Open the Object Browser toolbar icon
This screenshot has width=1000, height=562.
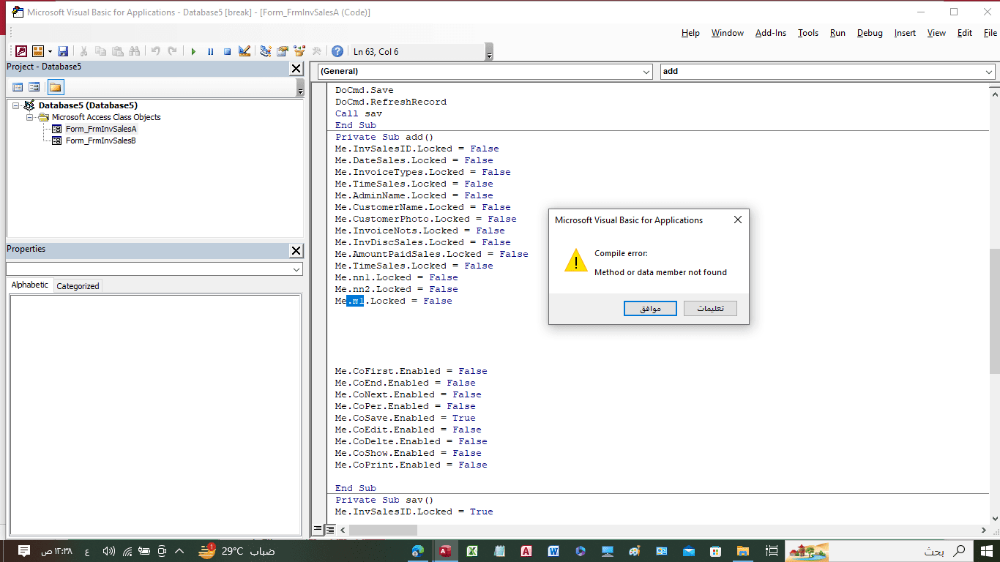[x=299, y=51]
